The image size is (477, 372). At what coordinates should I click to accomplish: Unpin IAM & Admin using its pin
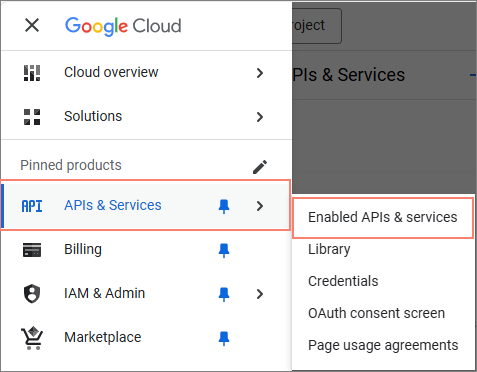pos(224,294)
